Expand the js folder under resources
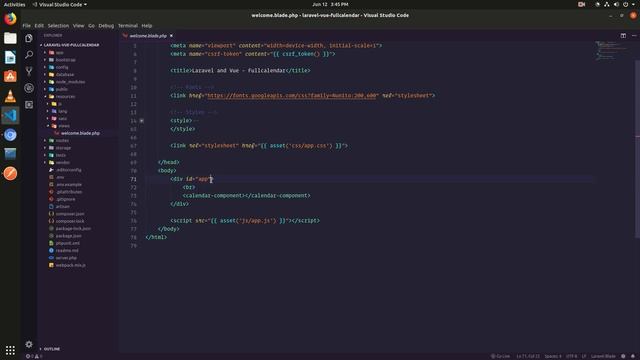The width and height of the screenshot is (640, 360). 60,104
